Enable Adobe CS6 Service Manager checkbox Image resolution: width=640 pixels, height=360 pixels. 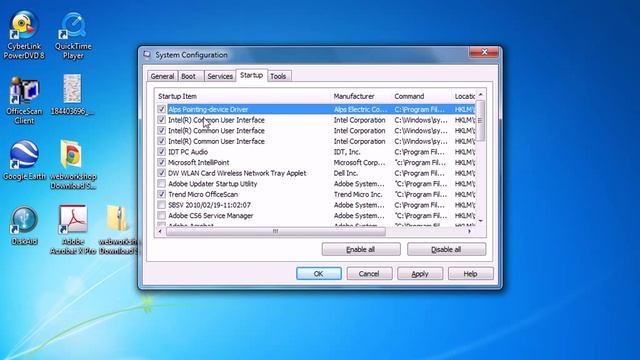162,216
